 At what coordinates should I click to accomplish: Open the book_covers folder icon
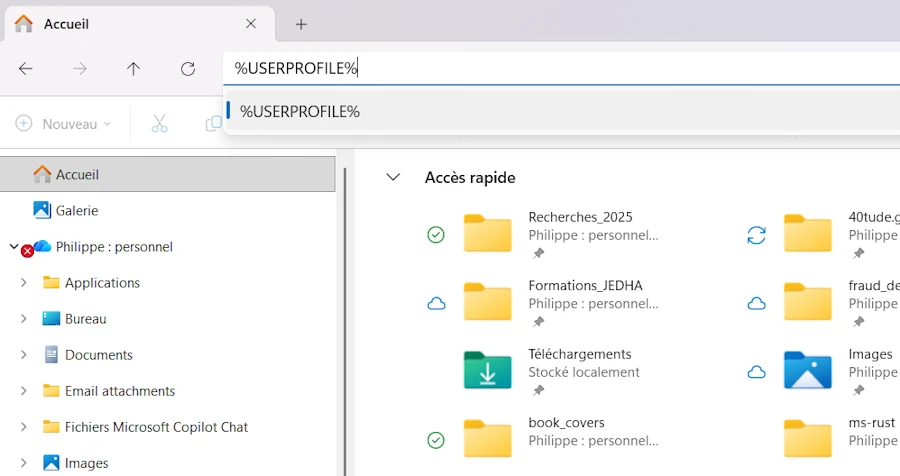pos(487,439)
